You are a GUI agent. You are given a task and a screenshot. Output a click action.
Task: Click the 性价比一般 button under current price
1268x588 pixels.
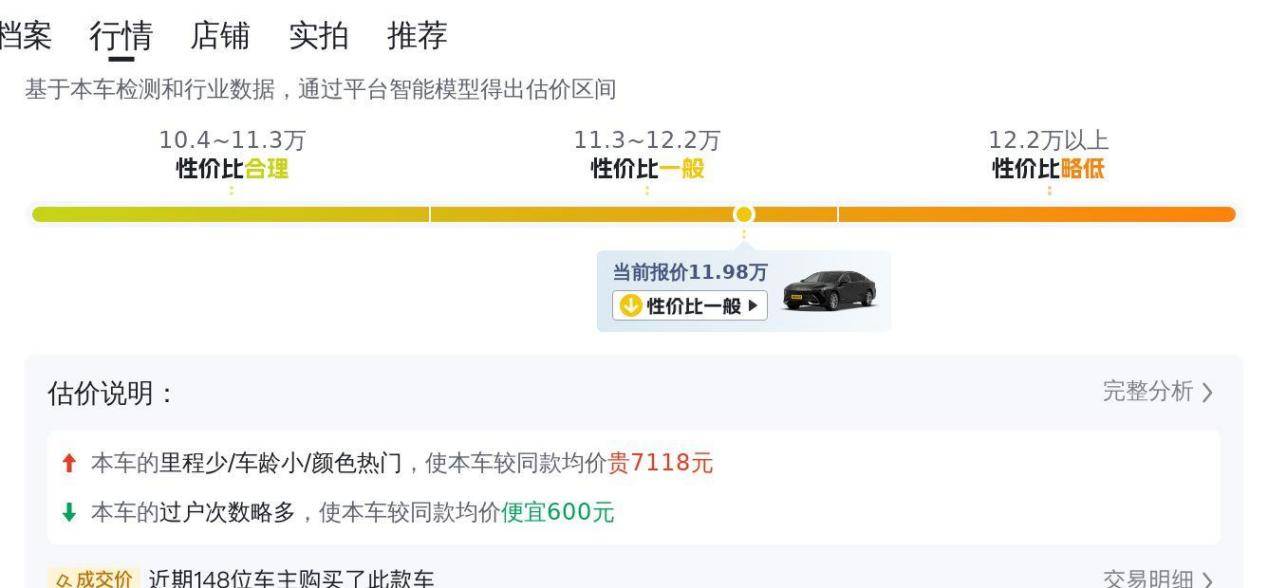[x=690, y=306]
